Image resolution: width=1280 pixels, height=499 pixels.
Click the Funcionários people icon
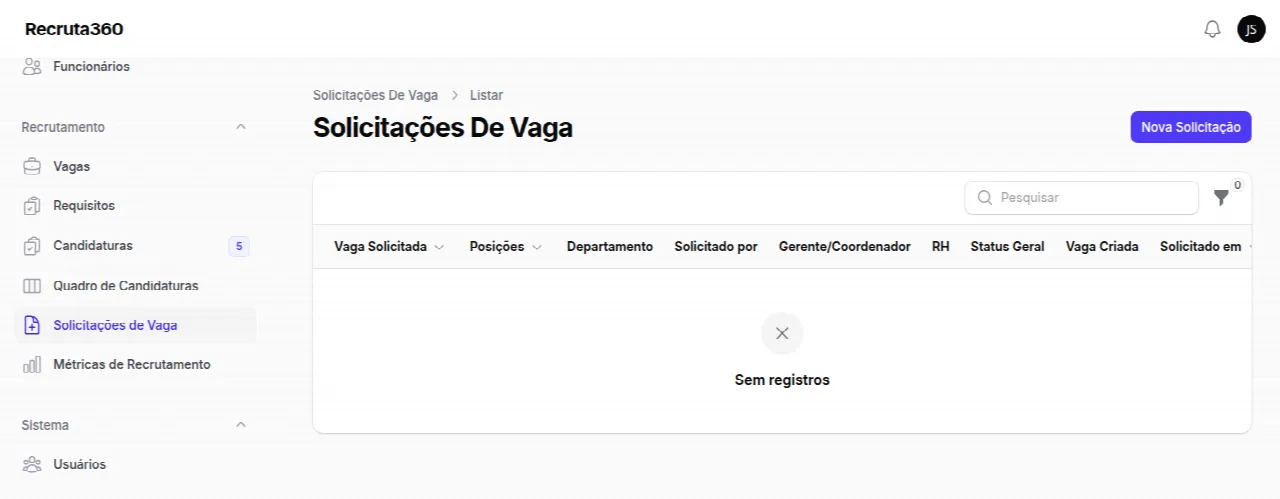click(x=32, y=67)
